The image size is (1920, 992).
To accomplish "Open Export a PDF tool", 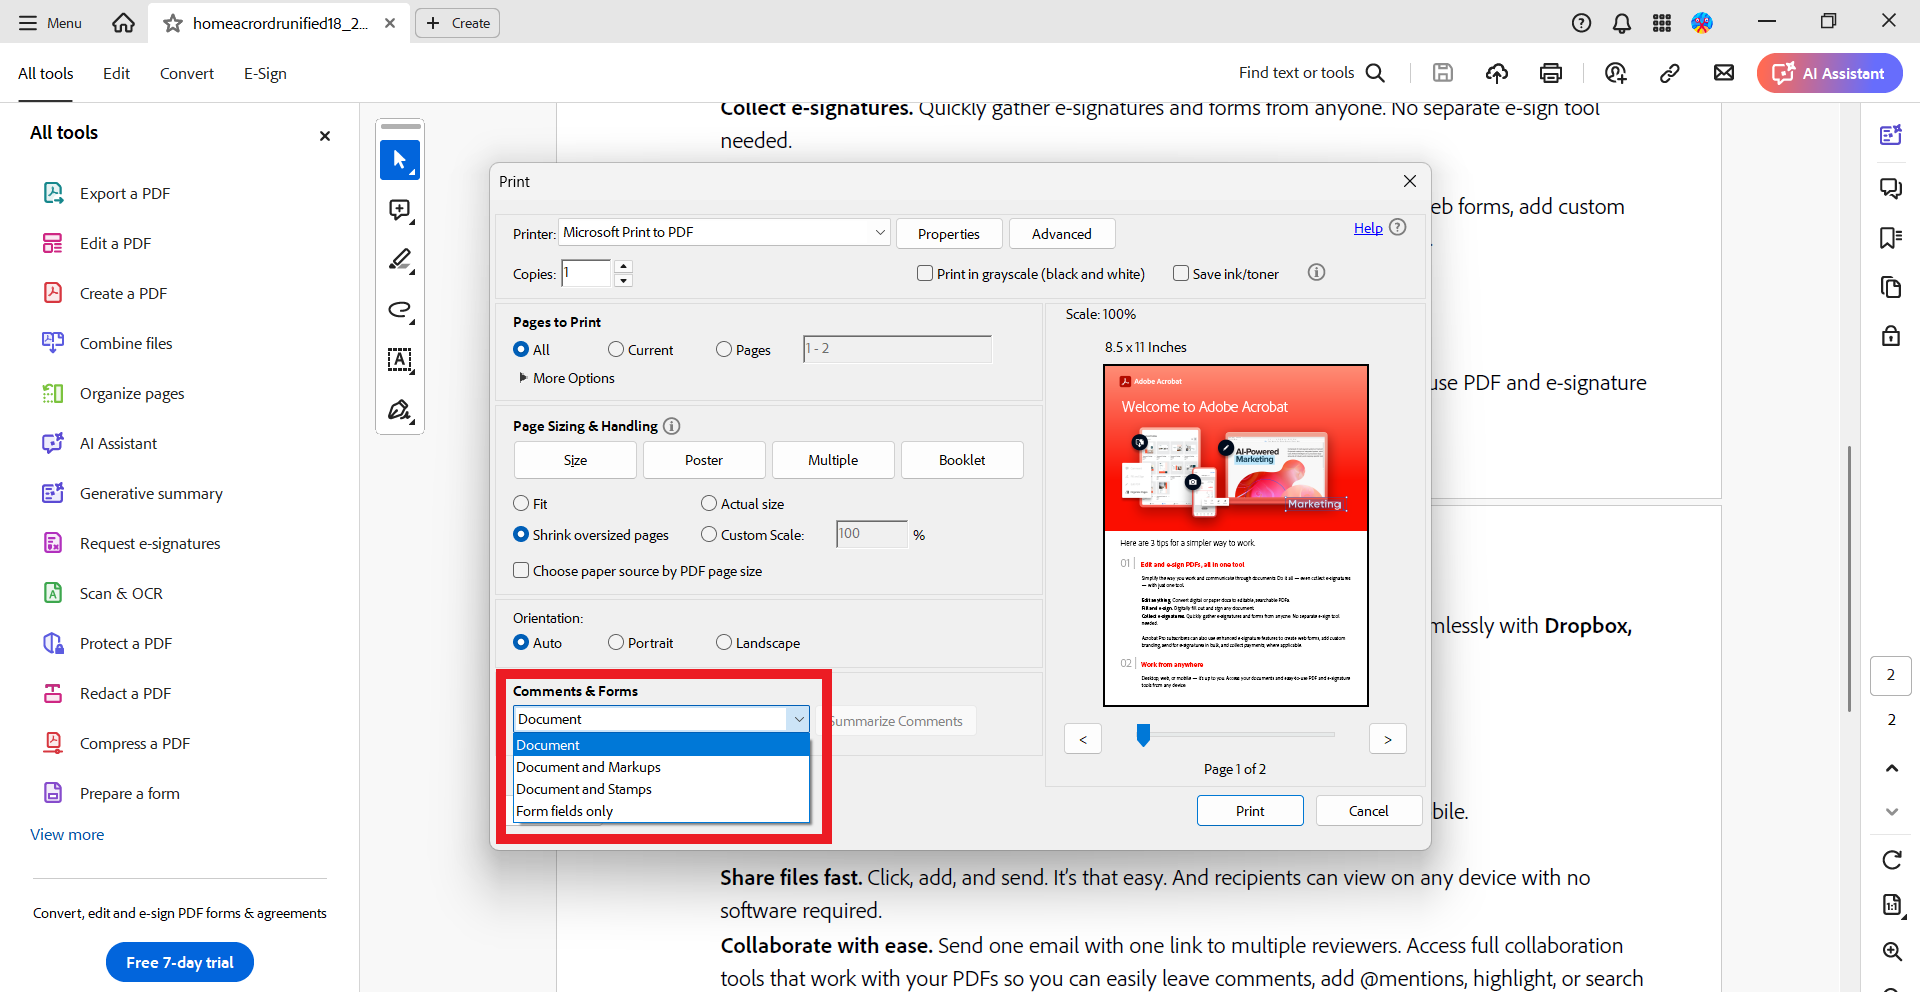I will 125,193.
